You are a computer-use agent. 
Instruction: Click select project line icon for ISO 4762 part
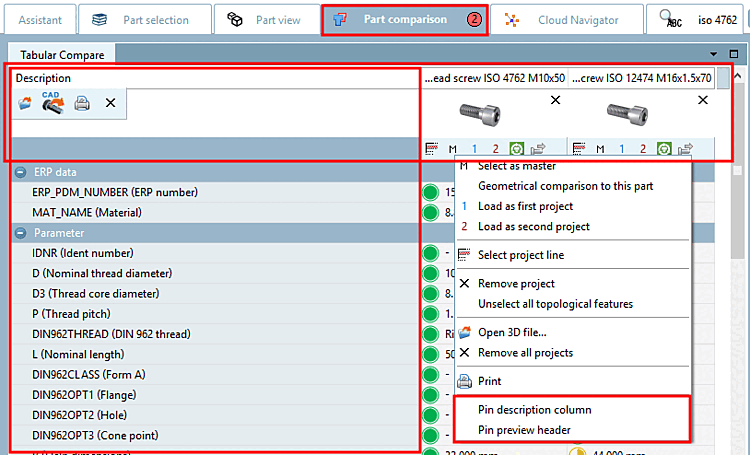431,149
